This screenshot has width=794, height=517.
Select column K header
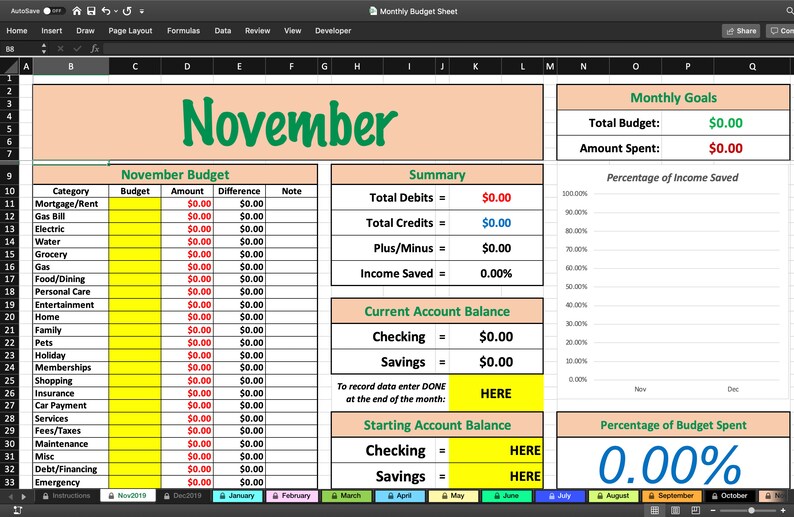tap(475, 66)
